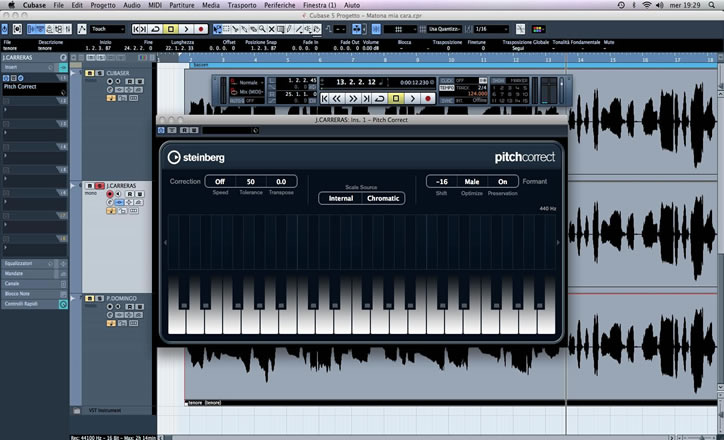Click the volume icon in macOS menu bar

(659, 5)
